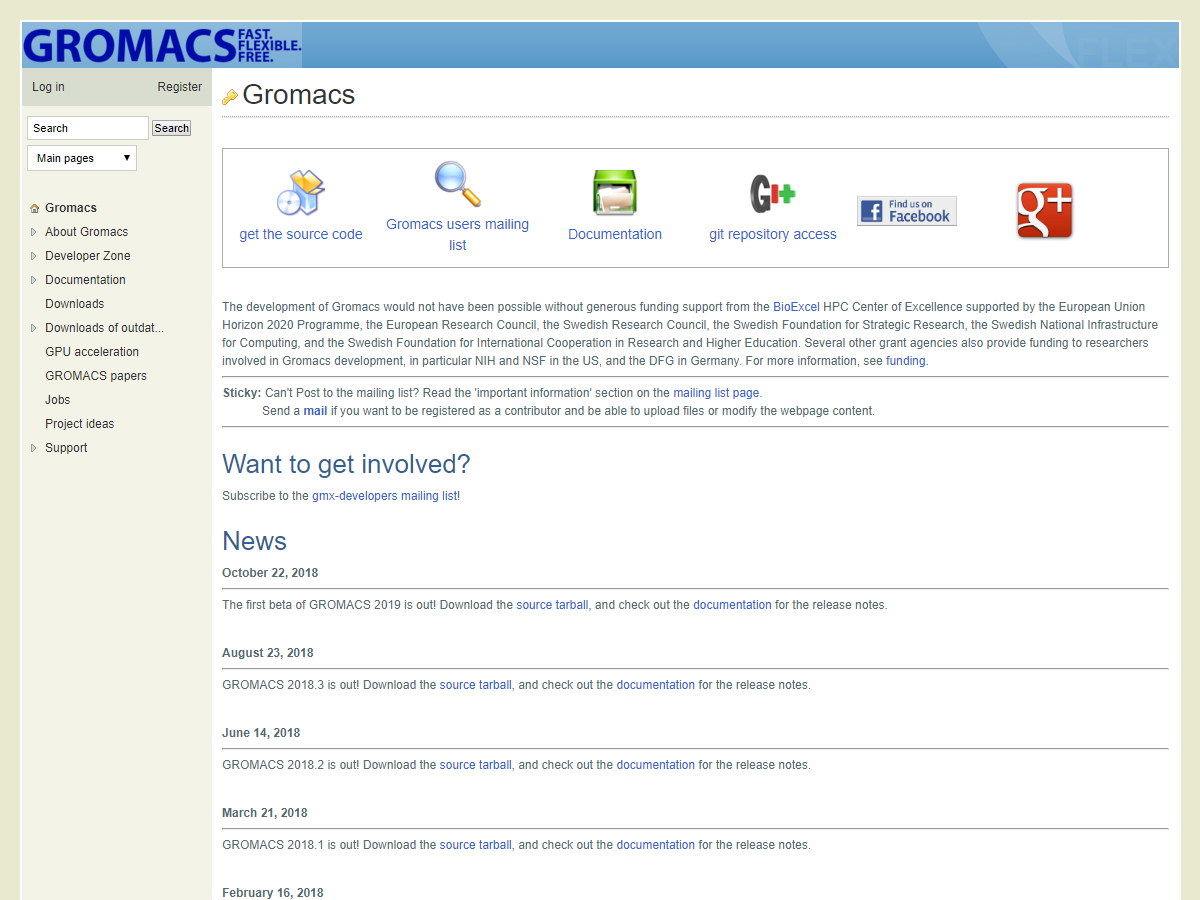Viewport: 1200px width, 900px height.
Task: Click the Log in link
Action: pyautogui.click(x=48, y=87)
